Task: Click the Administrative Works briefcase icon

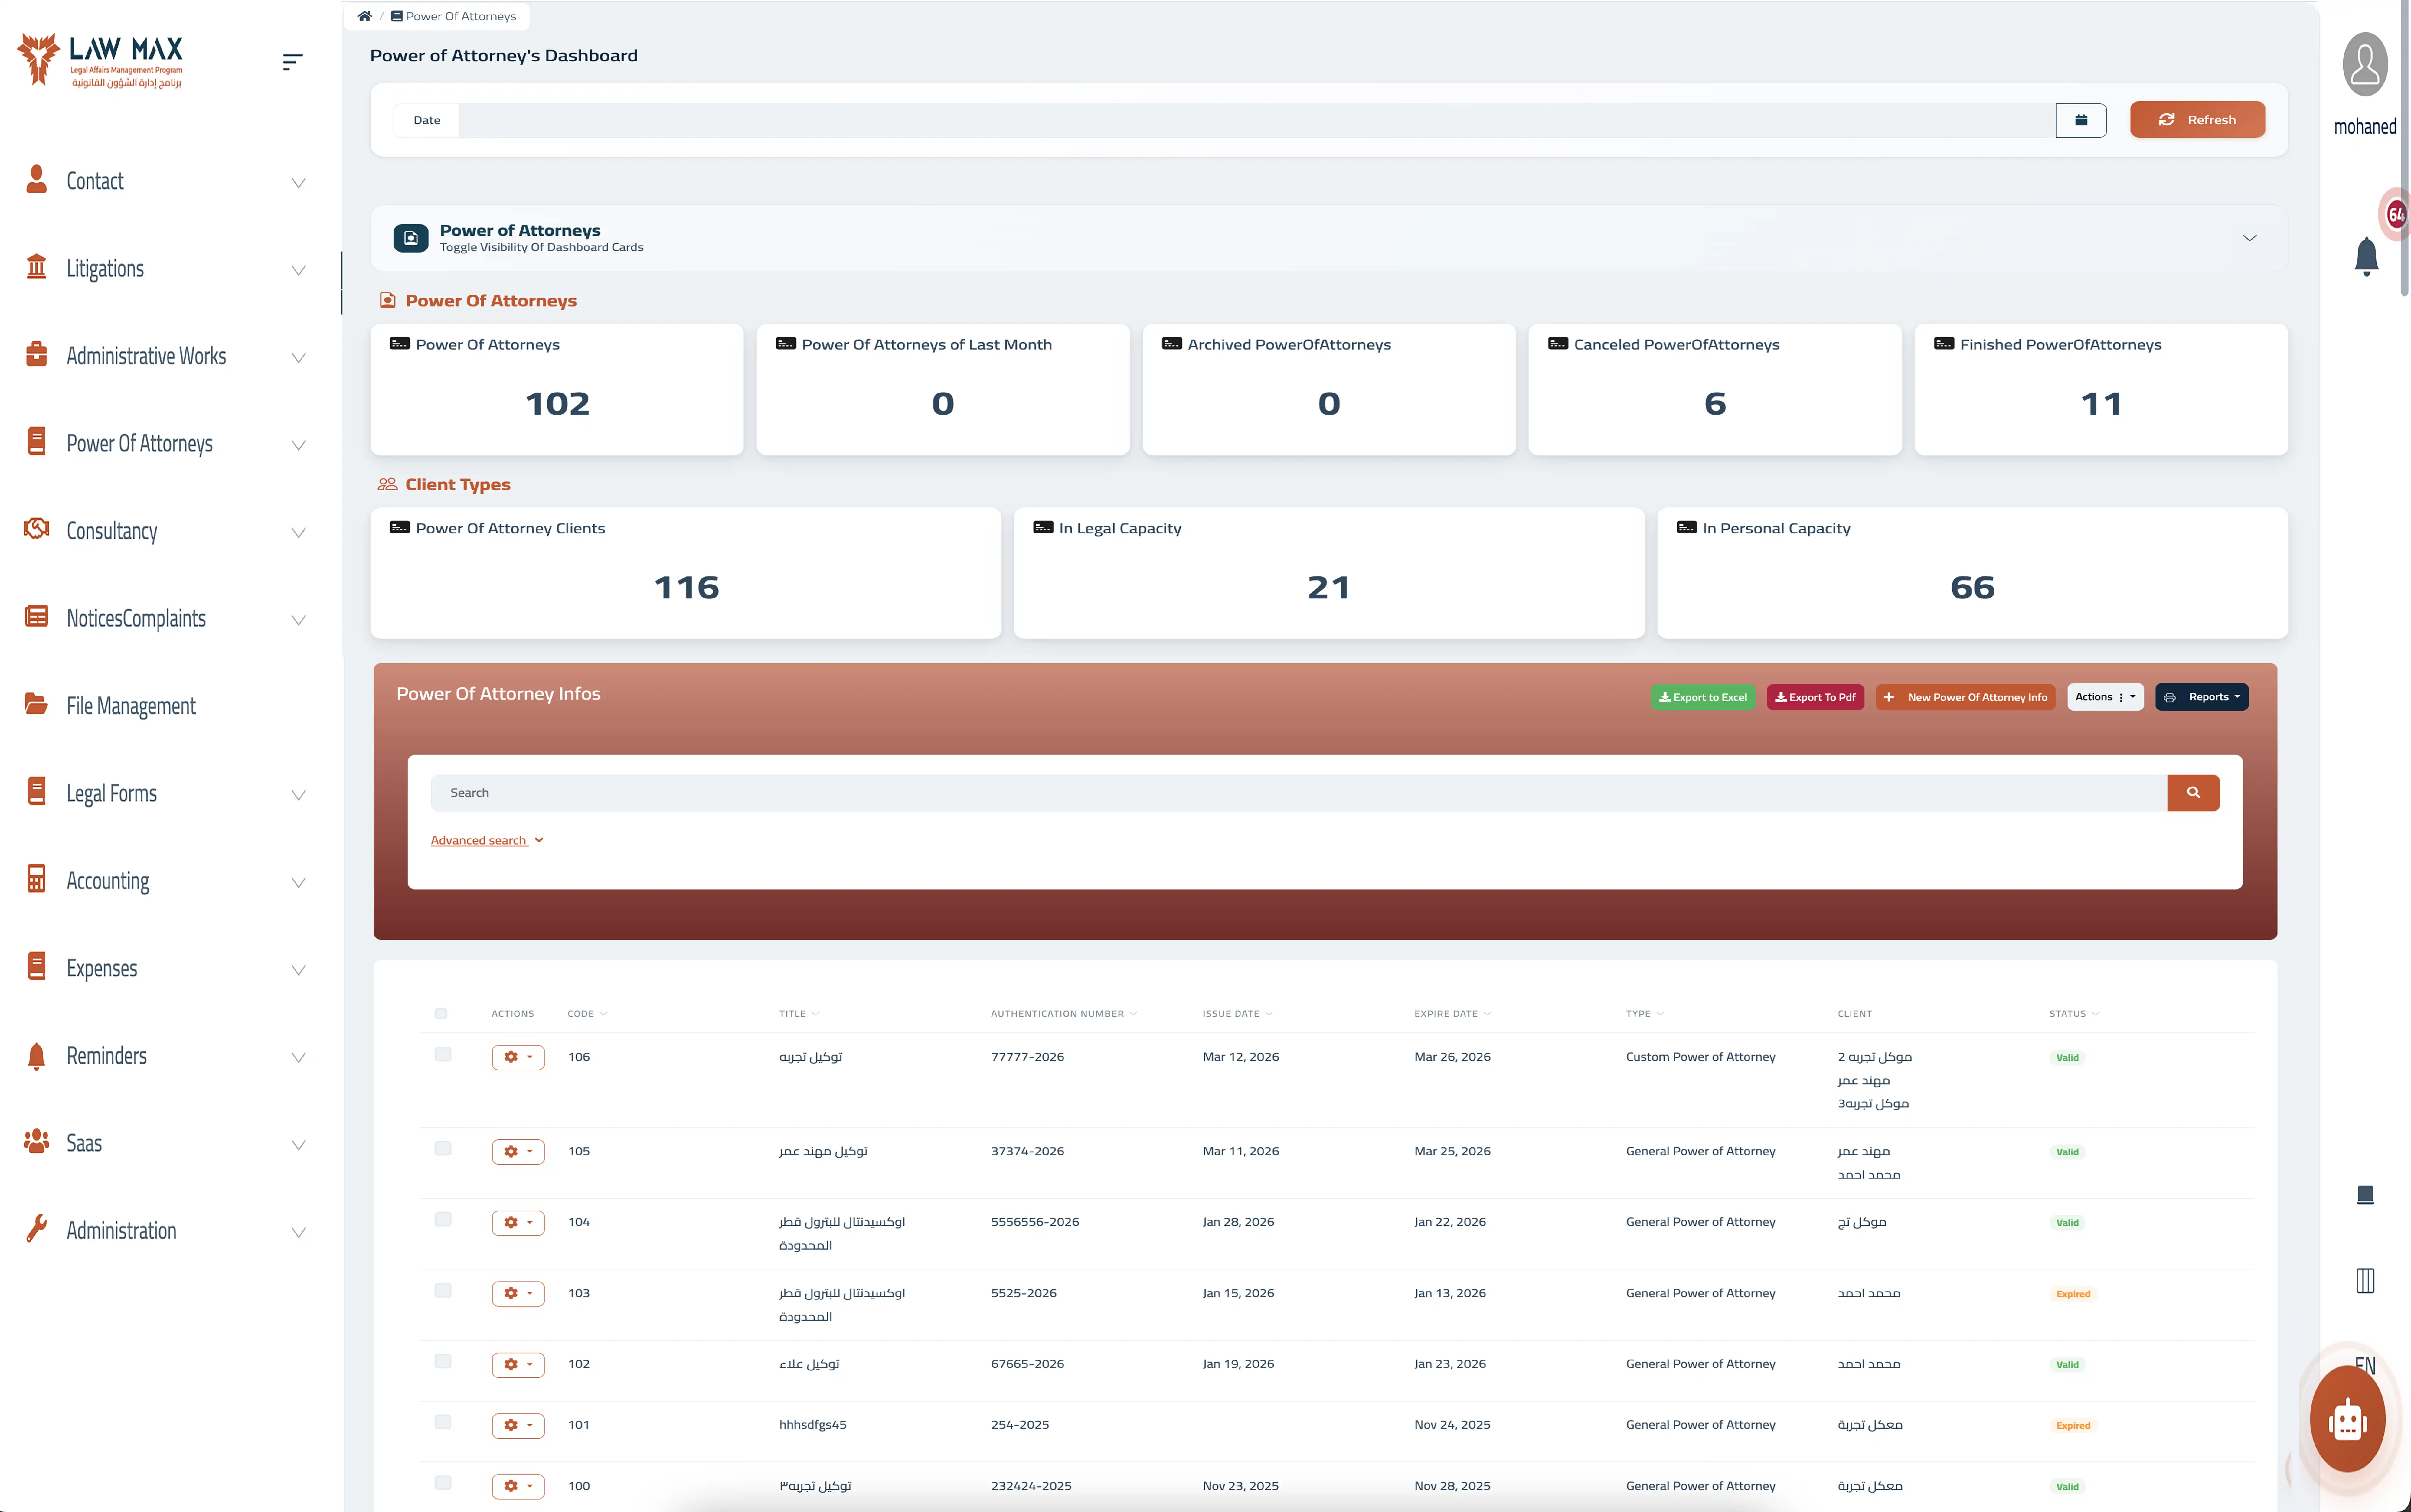Action: (x=37, y=354)
